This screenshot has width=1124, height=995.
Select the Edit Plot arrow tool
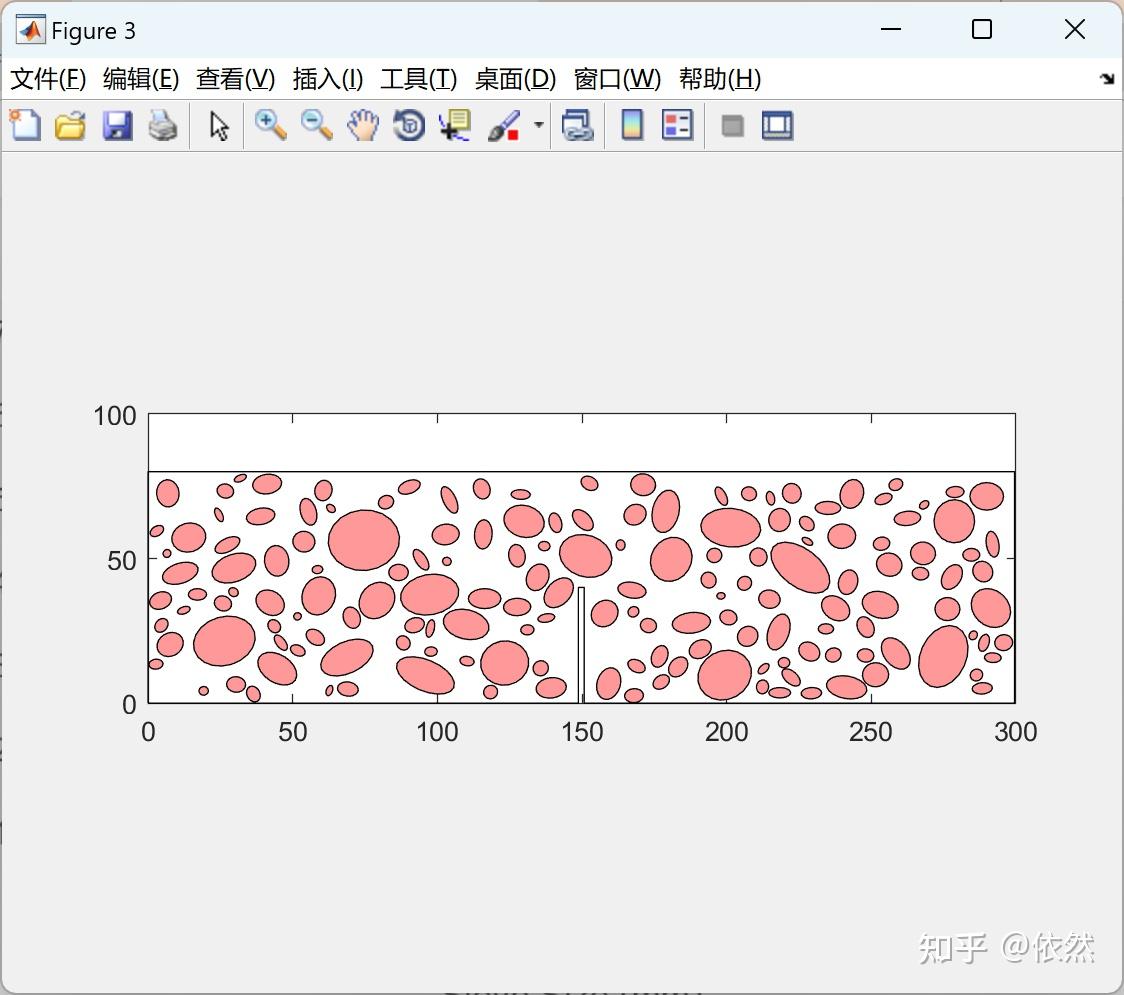[x=219, y=126]
